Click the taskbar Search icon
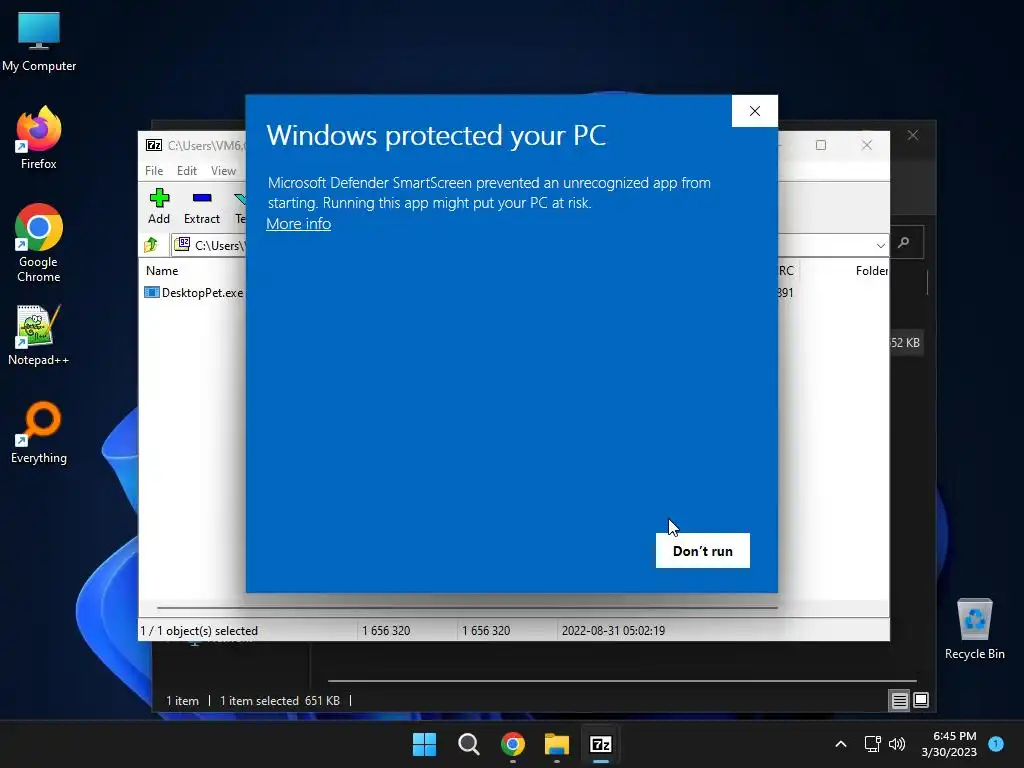The image size is (1024, 768). 468,744
